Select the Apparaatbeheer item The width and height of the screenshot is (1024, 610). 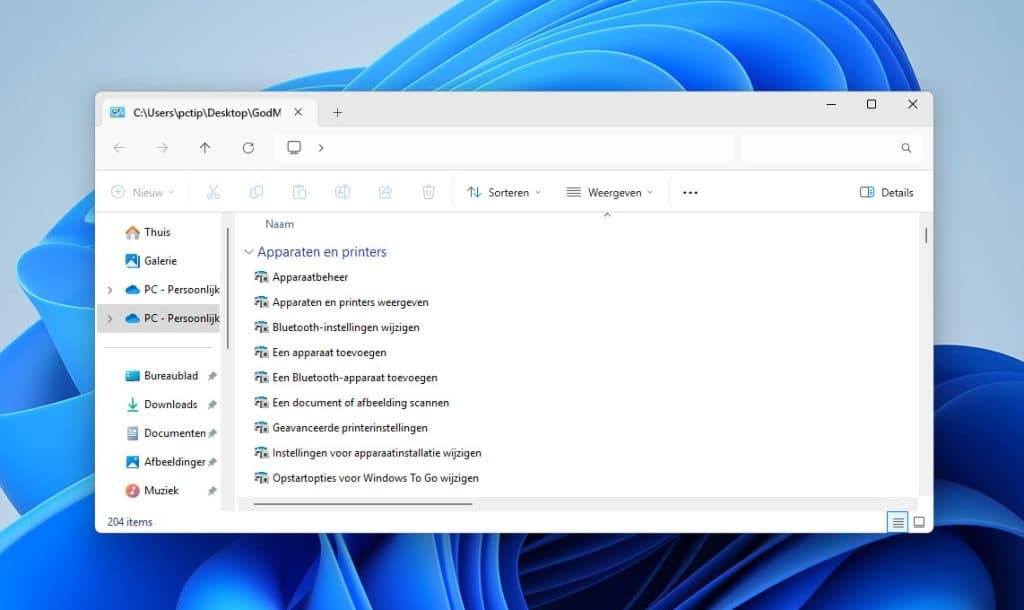310,278
